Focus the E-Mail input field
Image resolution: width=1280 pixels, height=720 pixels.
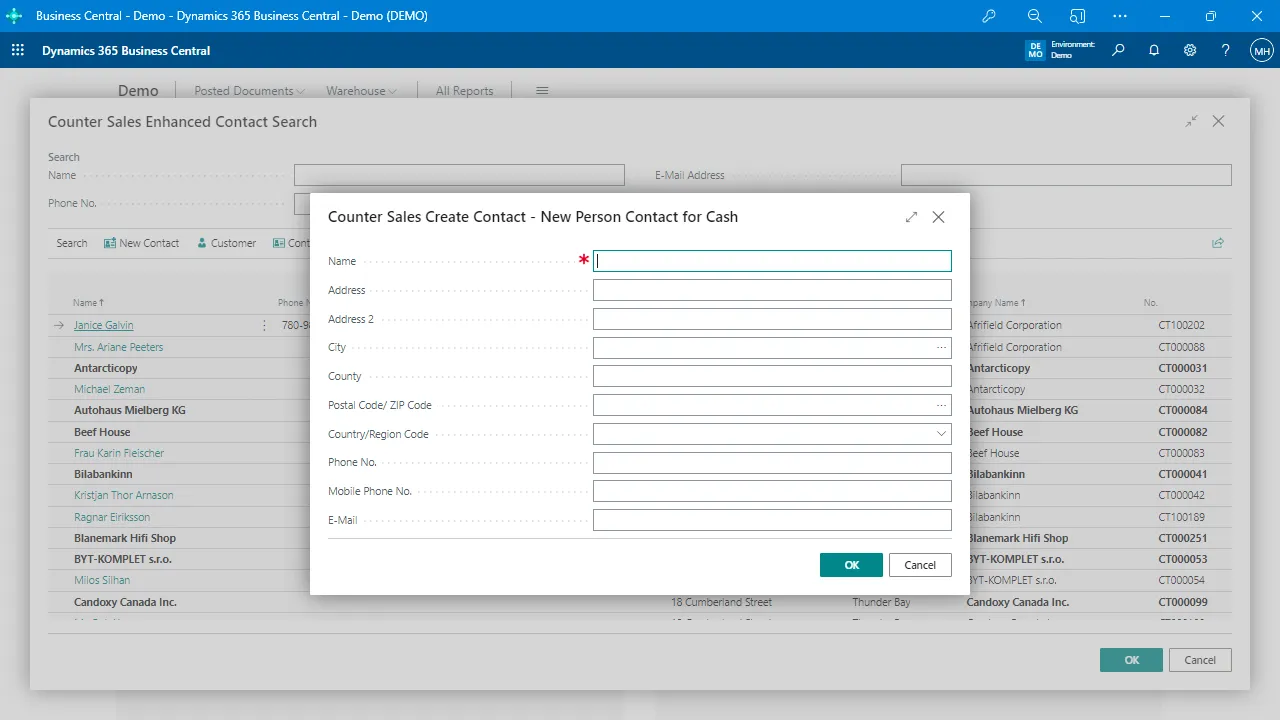point(771,521)
